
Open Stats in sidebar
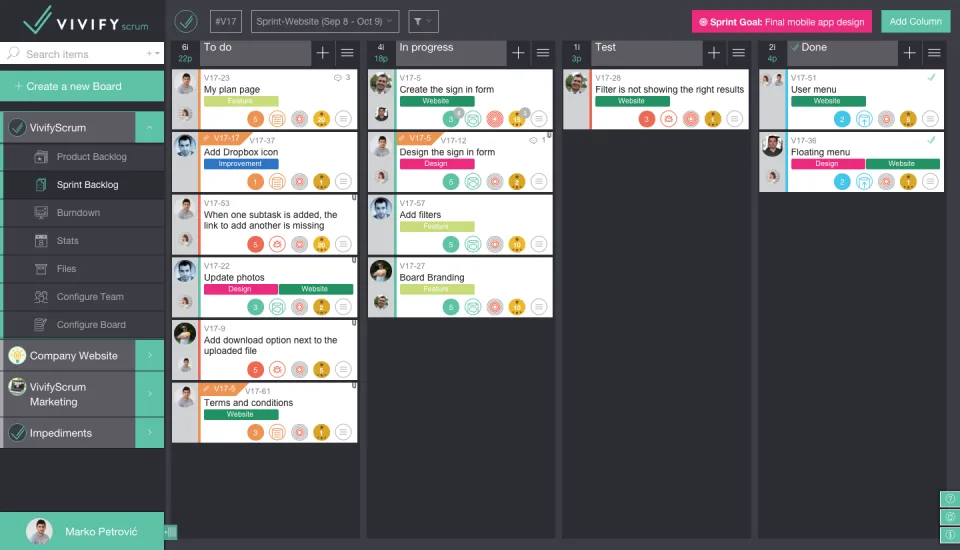(84, 241)
